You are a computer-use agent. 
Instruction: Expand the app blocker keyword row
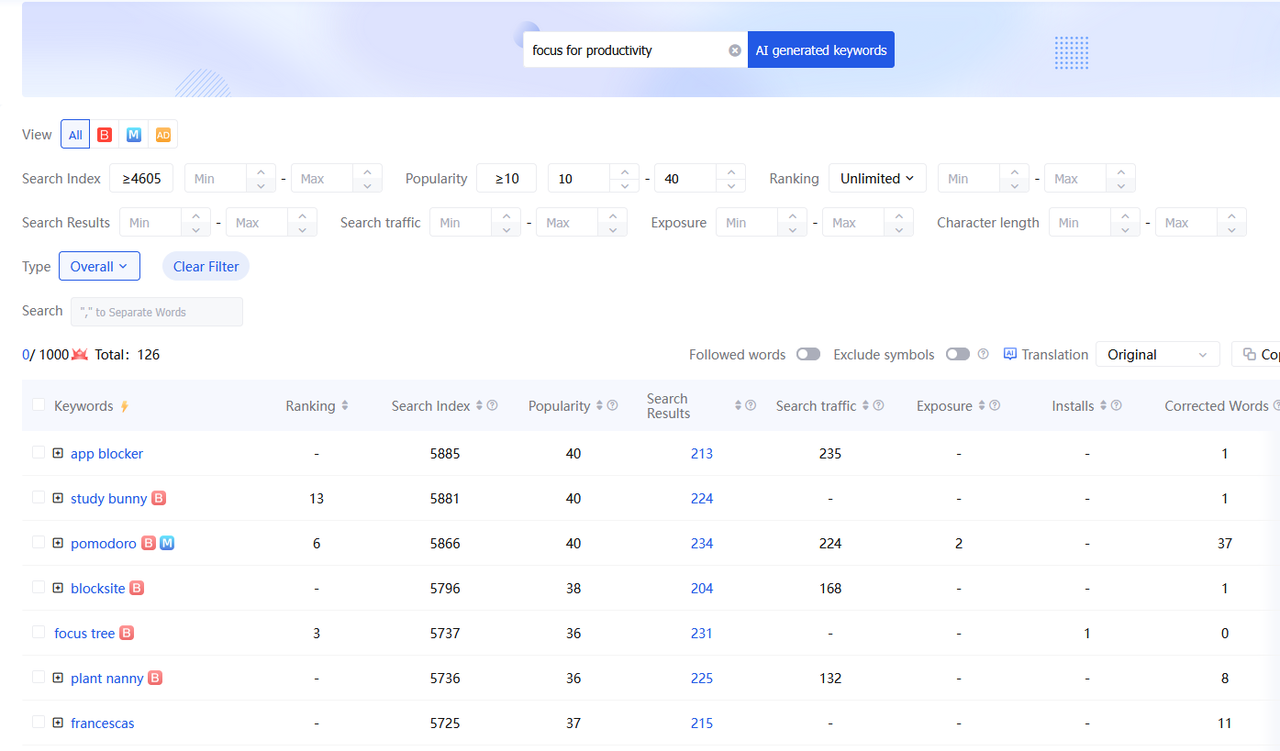coord(58,453)
